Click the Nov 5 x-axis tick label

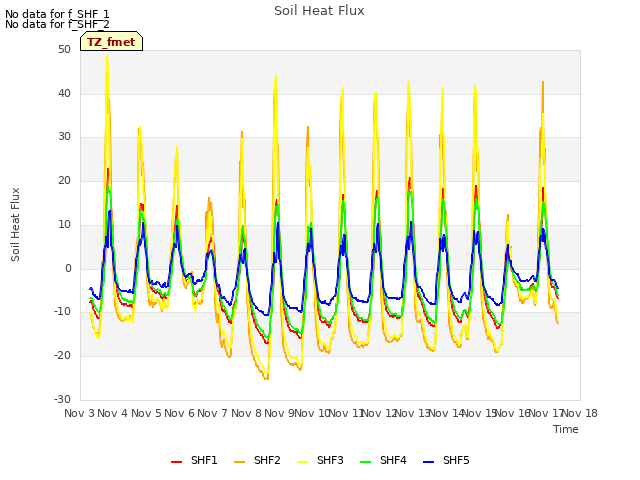(x=146, y=413)
